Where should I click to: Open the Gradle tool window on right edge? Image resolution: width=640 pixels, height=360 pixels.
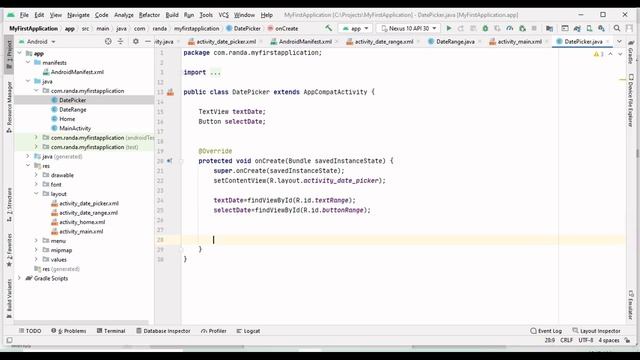tap(631, 52)
